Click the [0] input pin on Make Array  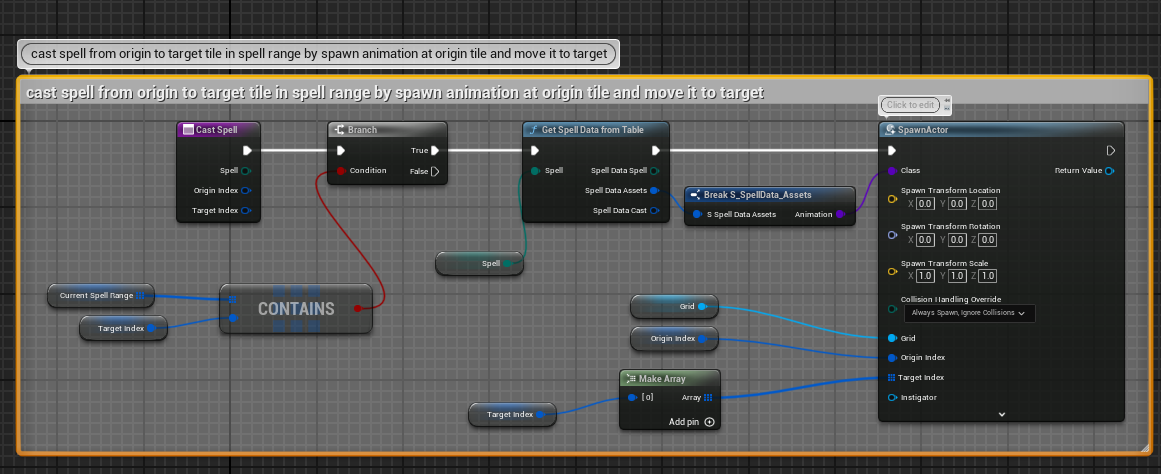632,398
